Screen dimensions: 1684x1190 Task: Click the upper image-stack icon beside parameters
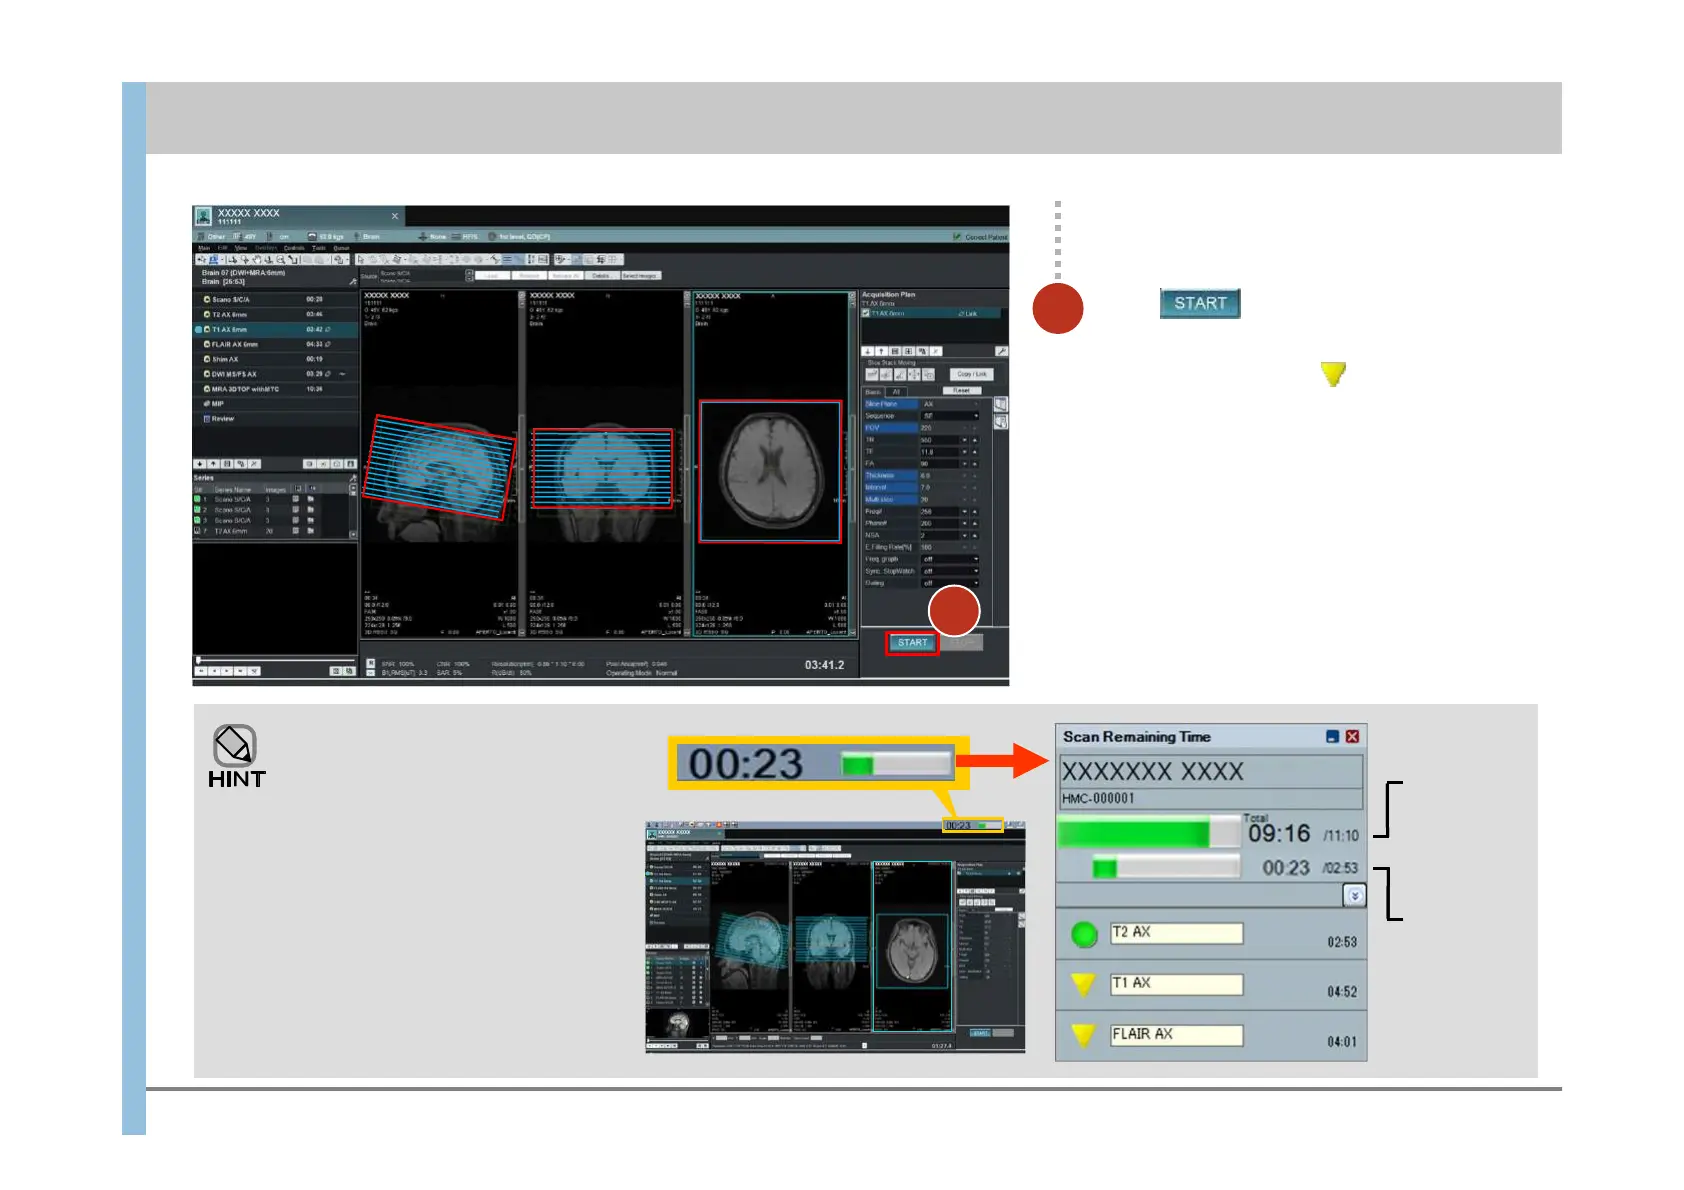click(x=1000, y=405)
